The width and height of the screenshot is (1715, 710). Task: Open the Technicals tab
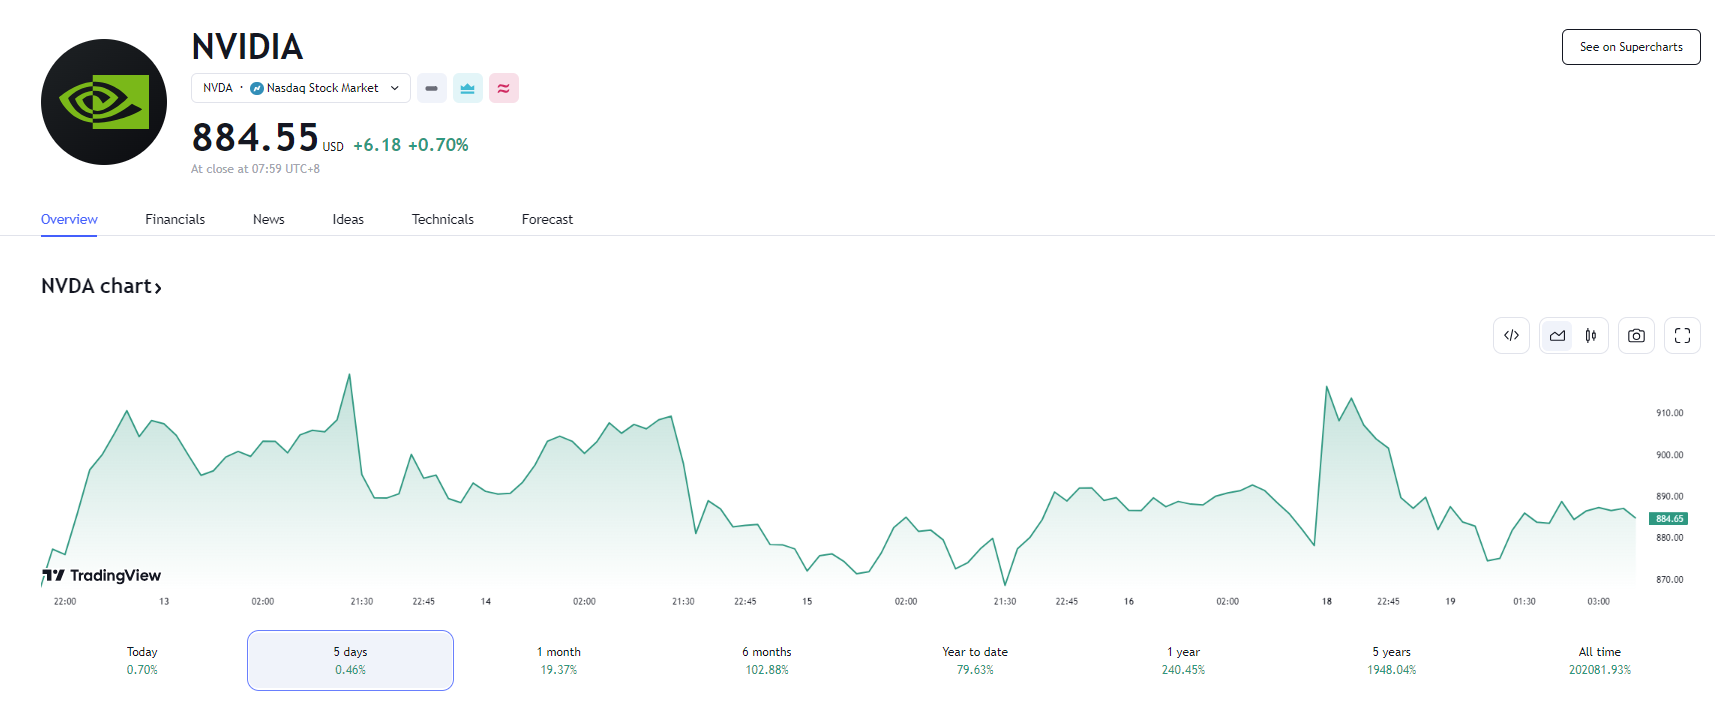pyautogui.click(x=442, y=219)
